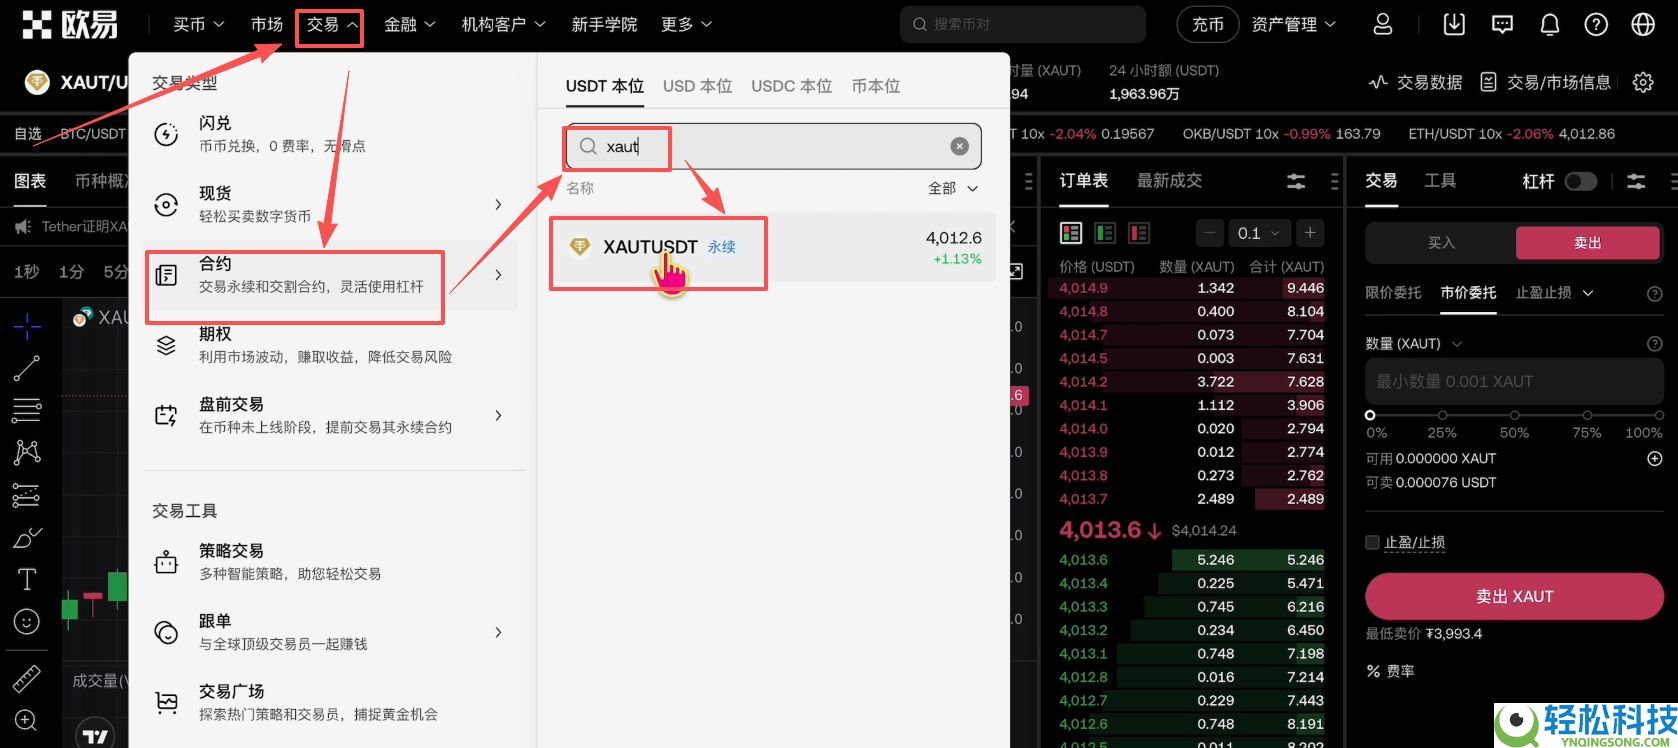Clear the xaut search field

tap(959, 146)
